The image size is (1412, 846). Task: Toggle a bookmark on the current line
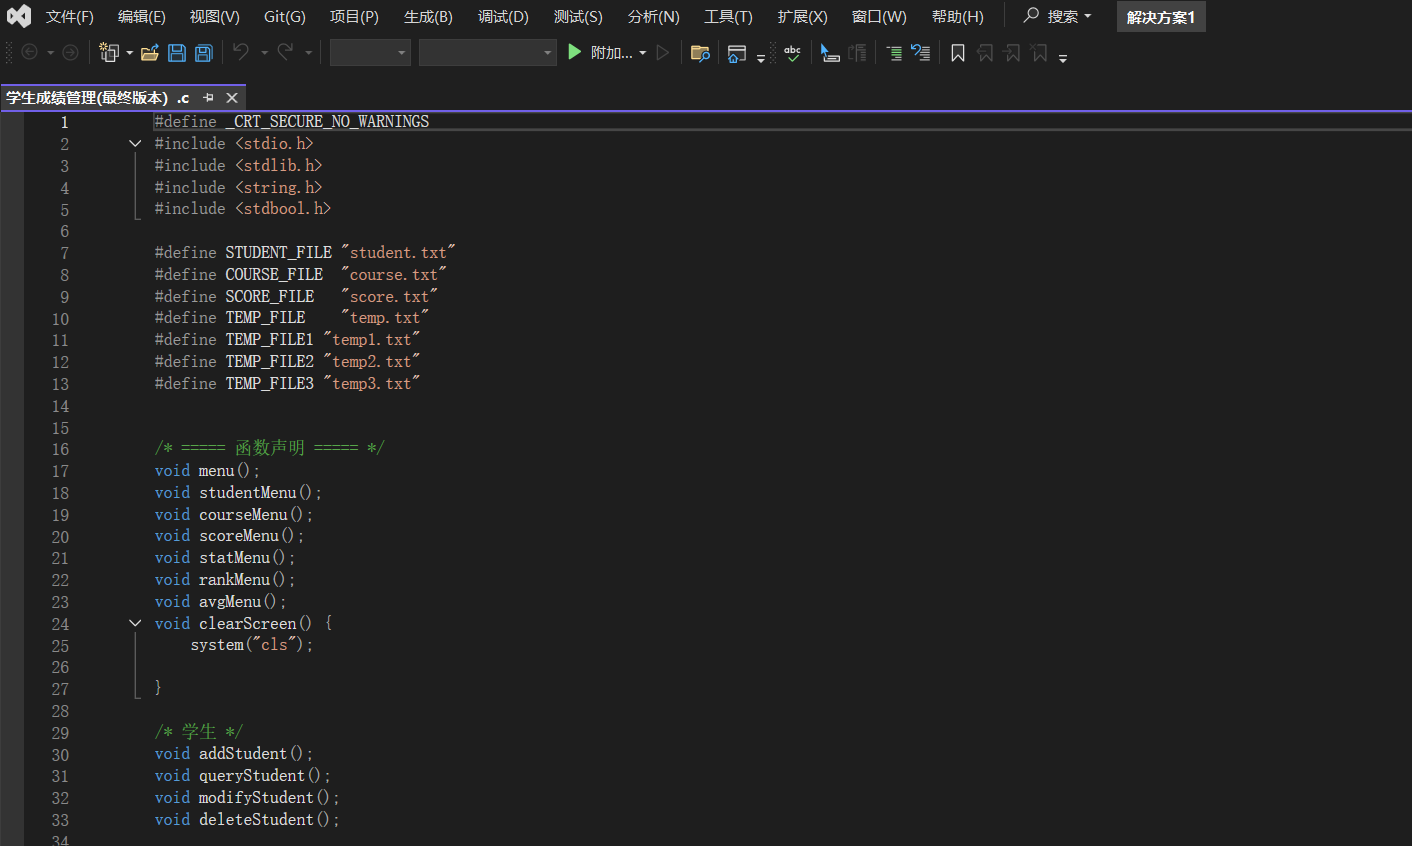coord(958,53)
